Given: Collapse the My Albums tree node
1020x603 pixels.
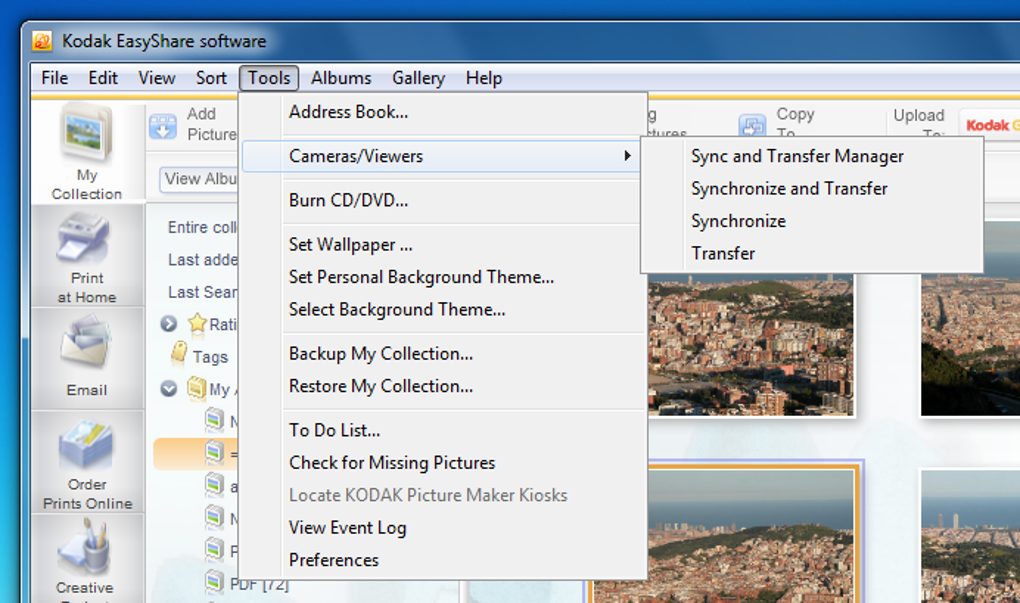Looking at the screenshot, I should pyautogui.click(x=169, y=389).
